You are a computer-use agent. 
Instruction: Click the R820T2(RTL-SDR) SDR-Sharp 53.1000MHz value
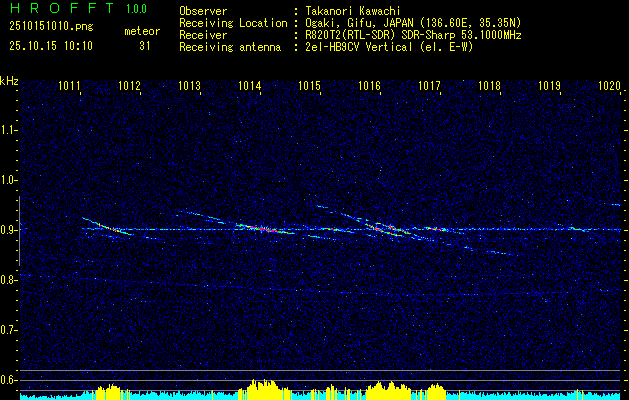coord(413,35)
